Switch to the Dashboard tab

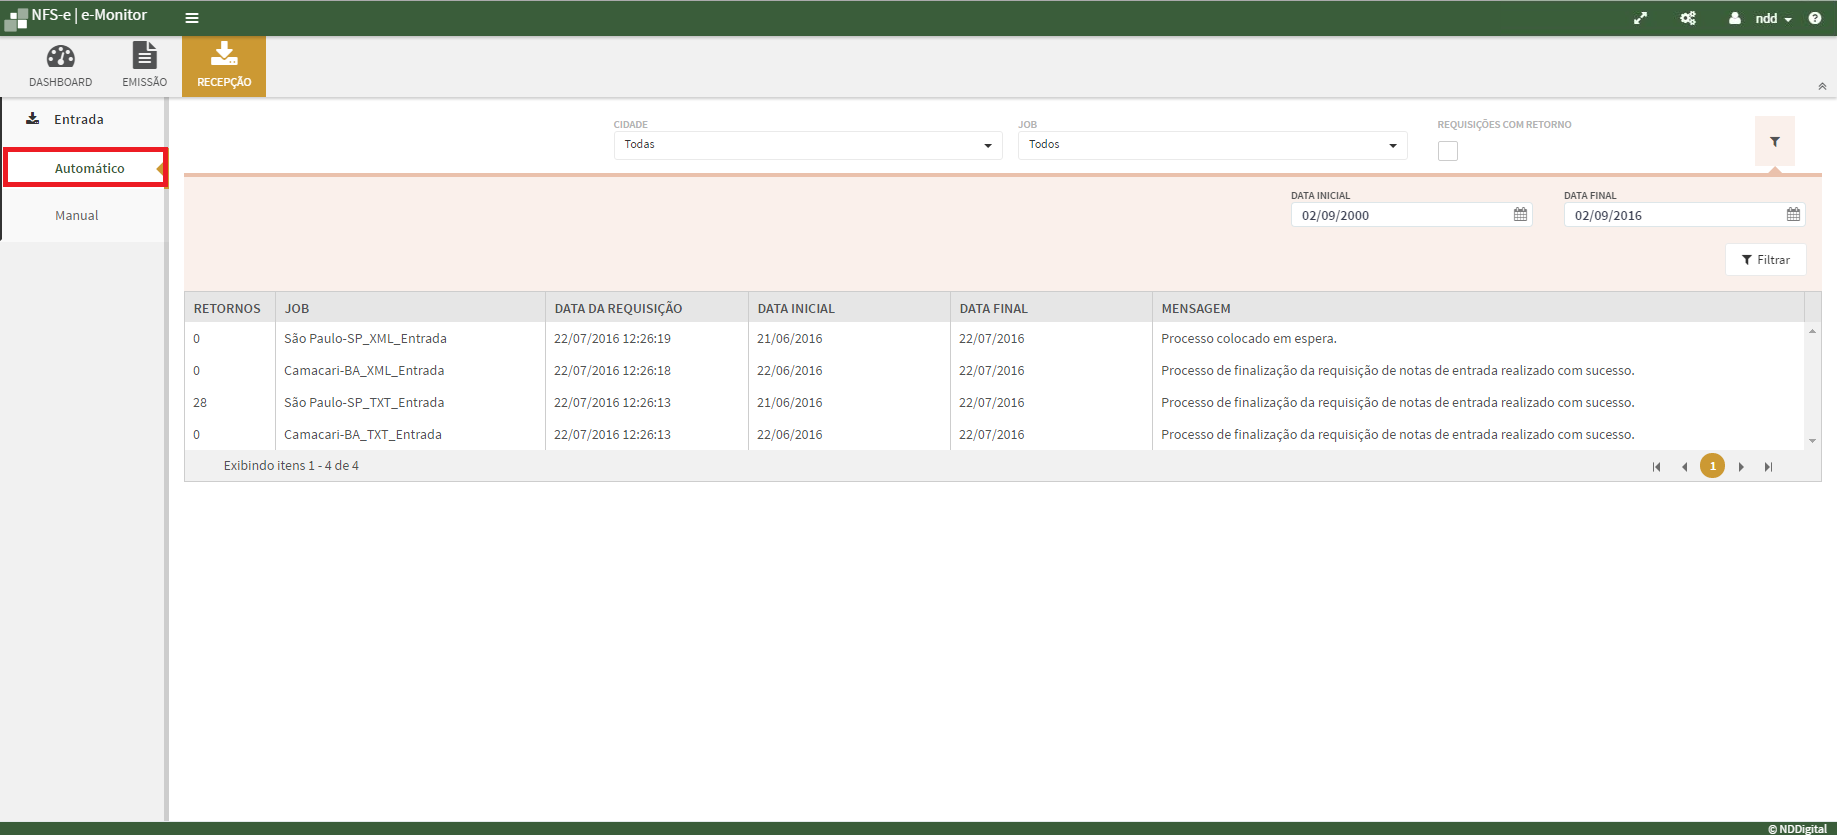(60, 66)
